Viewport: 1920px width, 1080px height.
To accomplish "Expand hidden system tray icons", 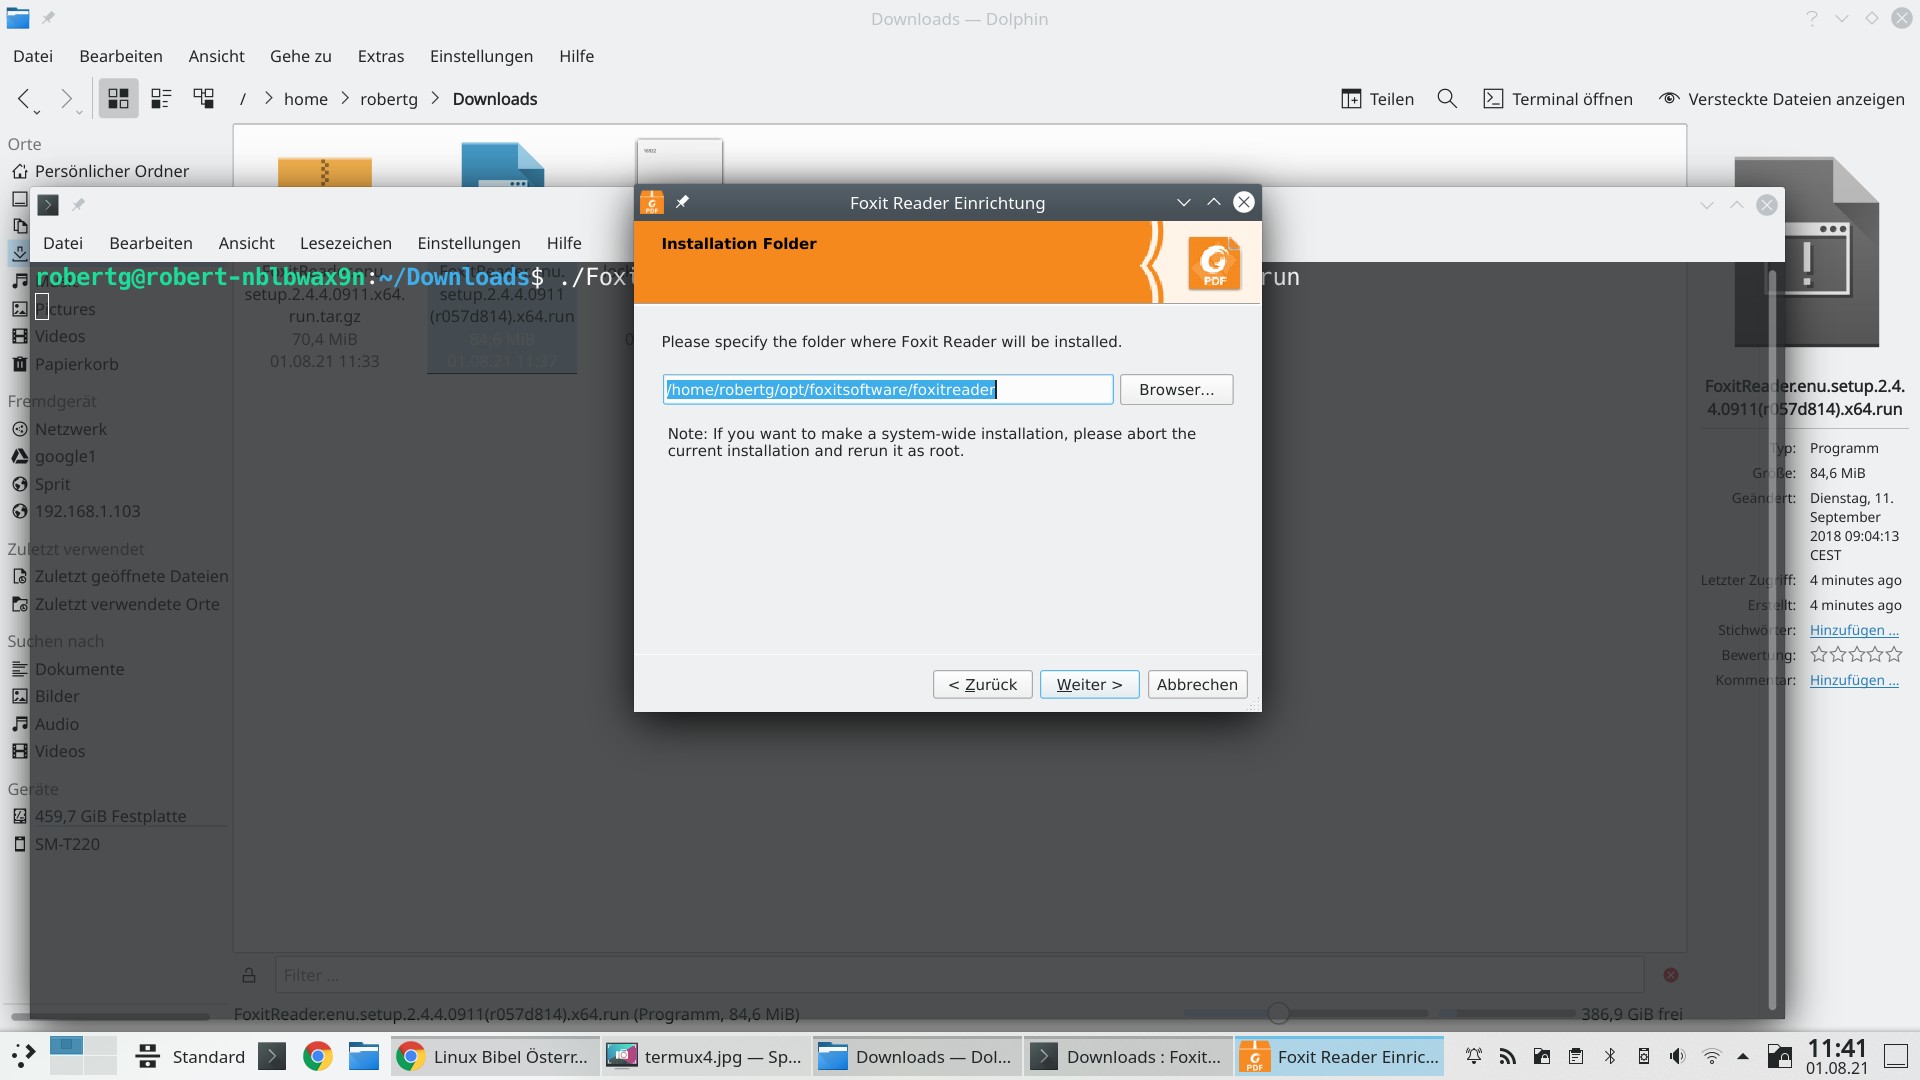I will click(1744, 1055).
